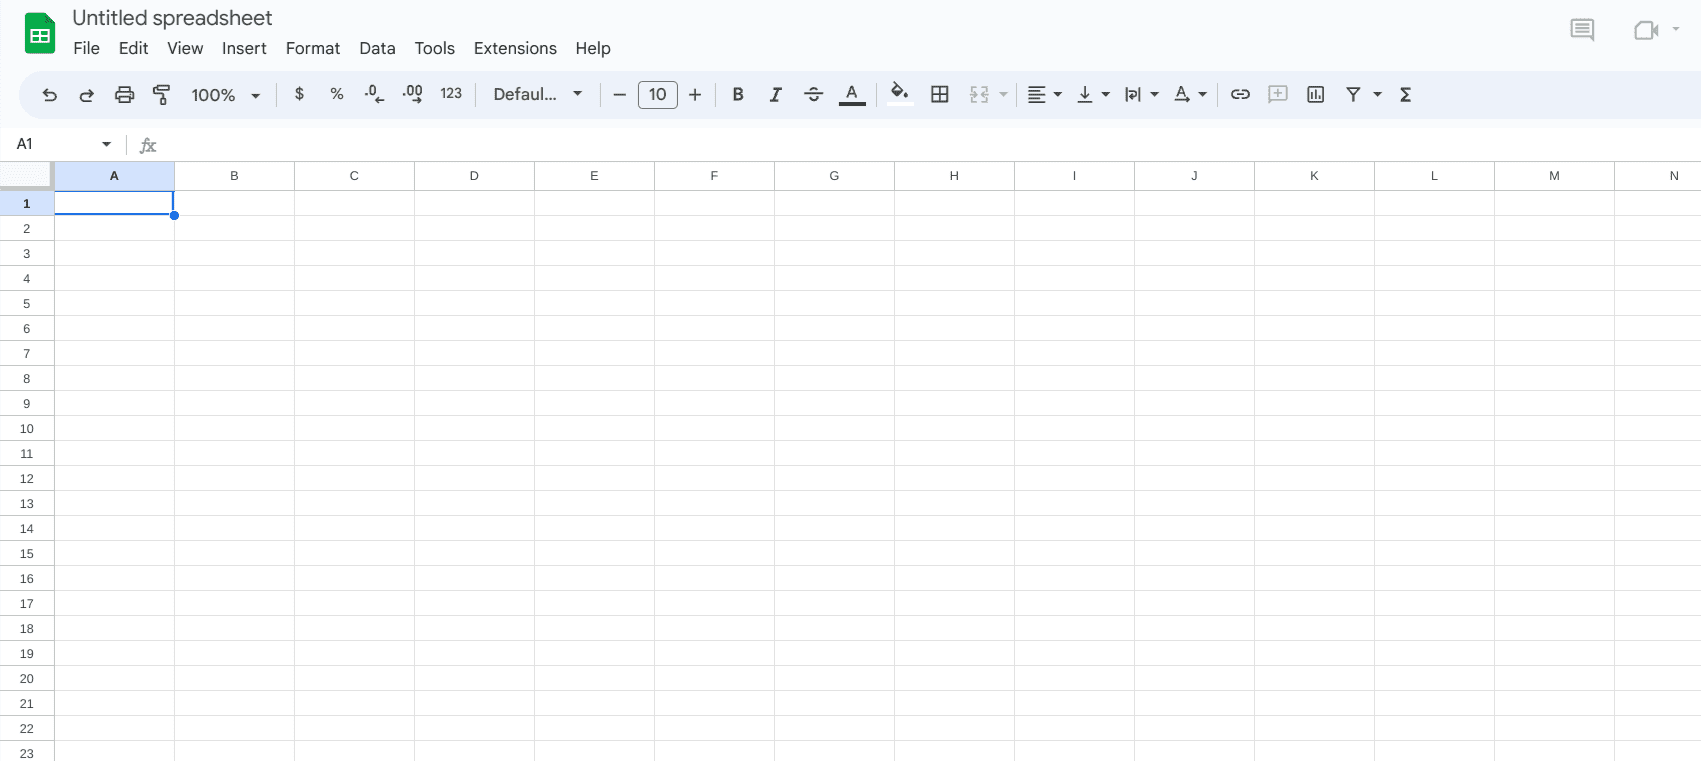Open the Edit menu
Screen dimensions: 1701x761
pos(133,48)
